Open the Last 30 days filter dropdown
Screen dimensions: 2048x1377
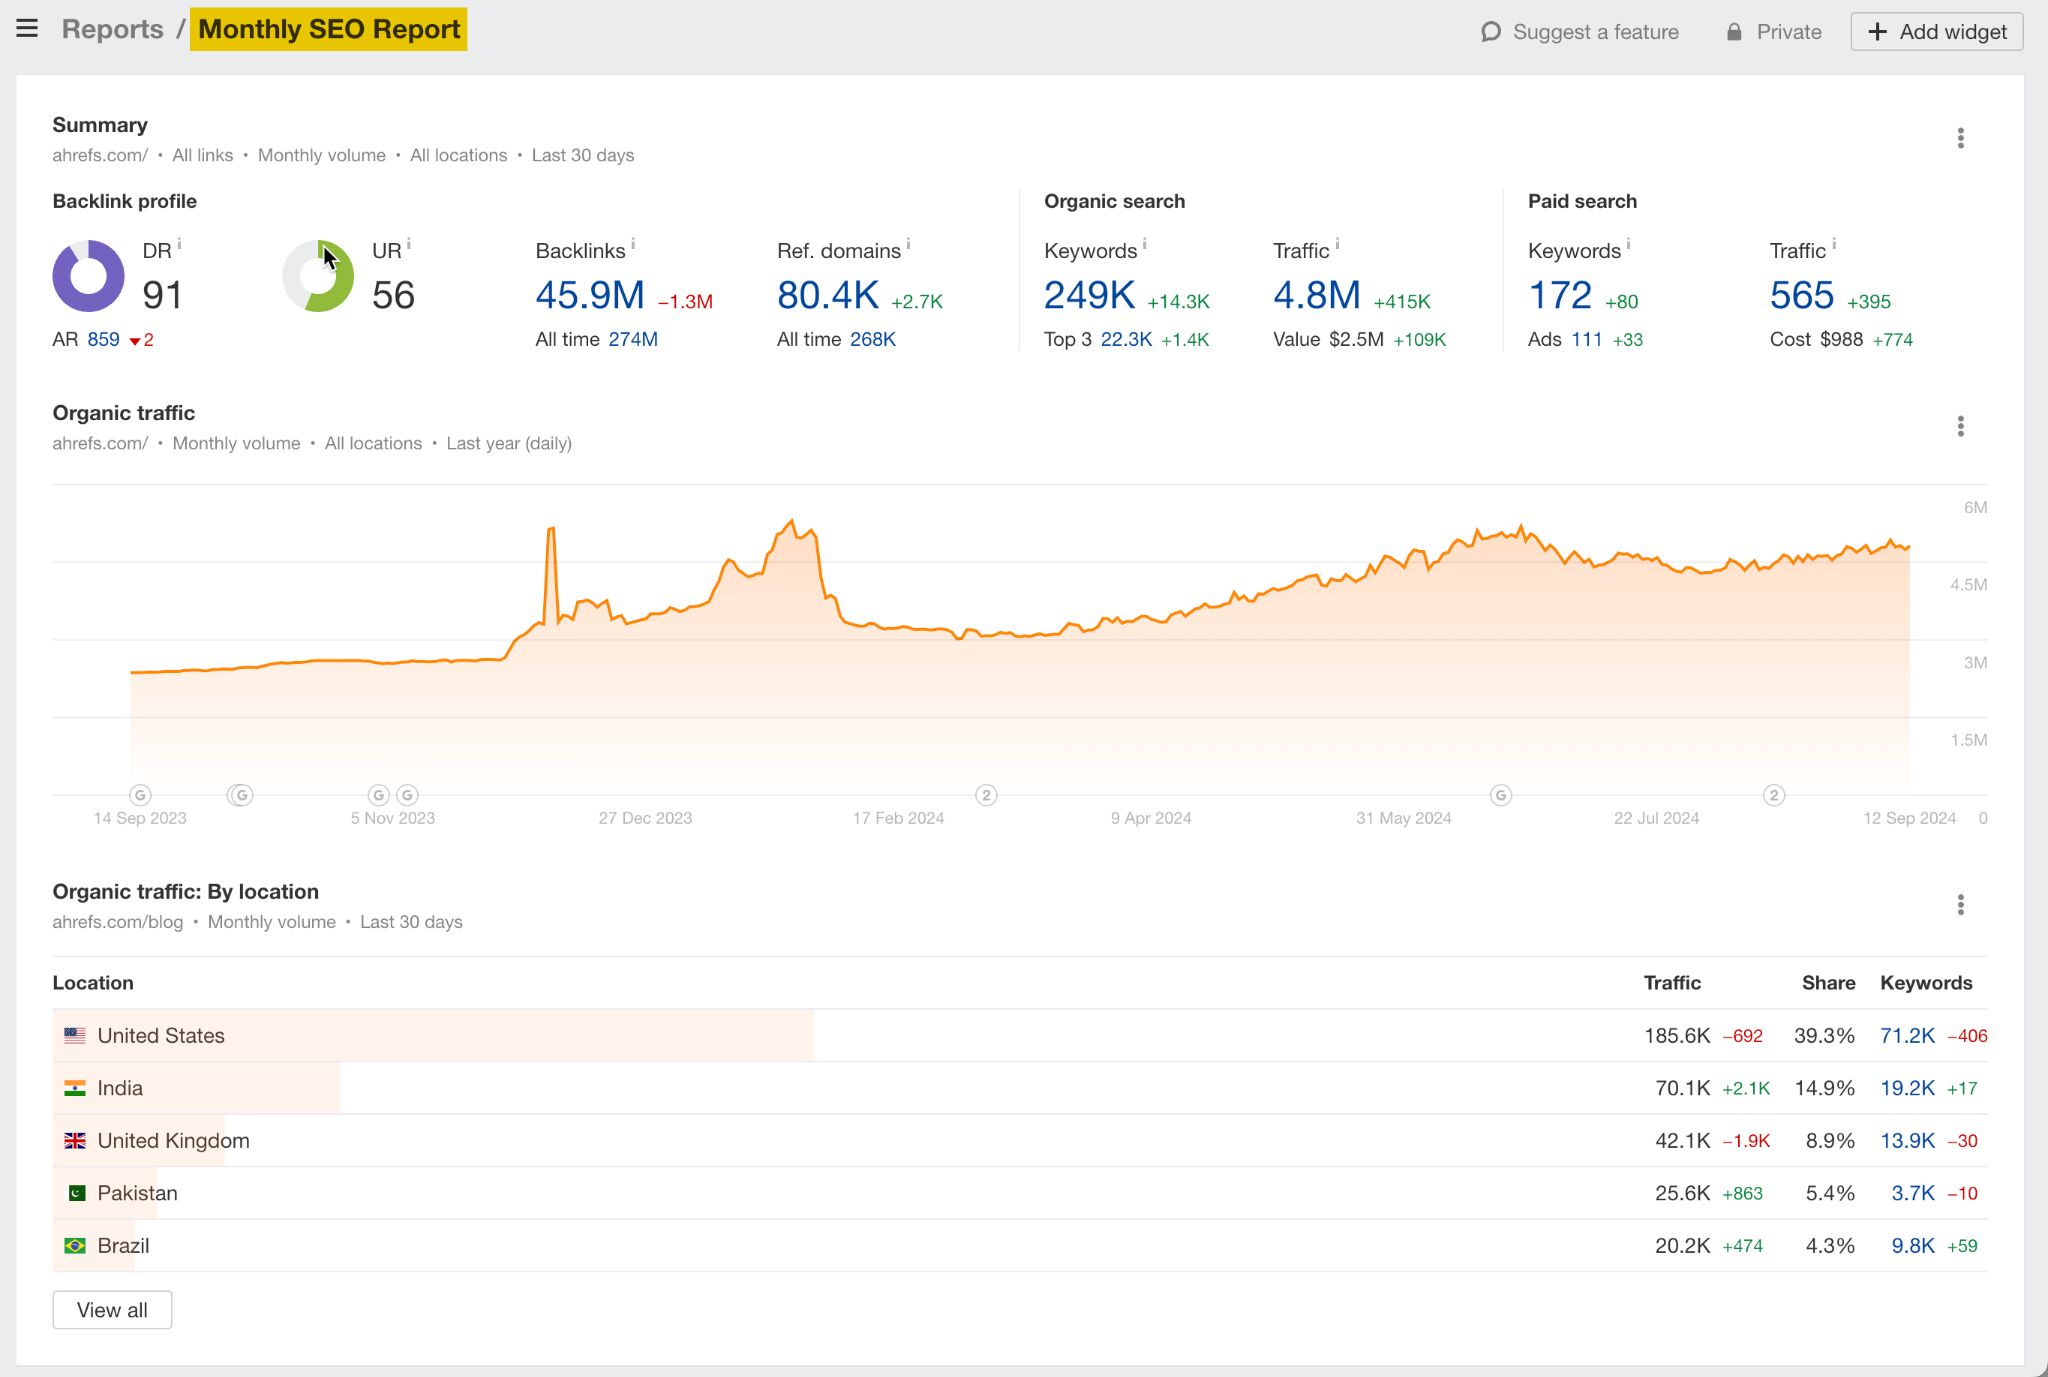coord(583,155)
